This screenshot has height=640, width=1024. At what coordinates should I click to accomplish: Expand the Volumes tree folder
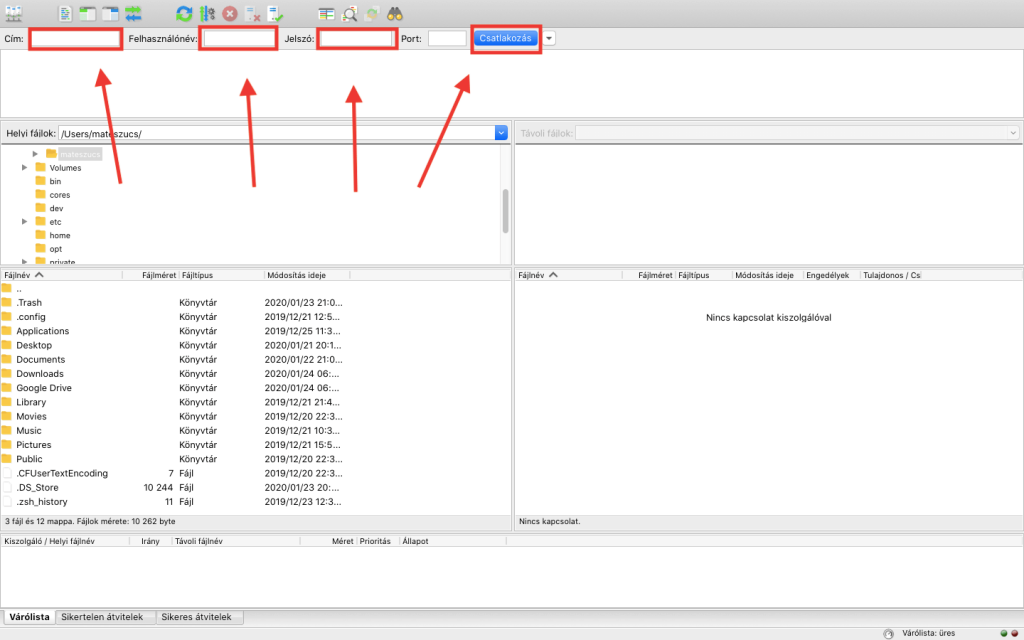[25, 168]
